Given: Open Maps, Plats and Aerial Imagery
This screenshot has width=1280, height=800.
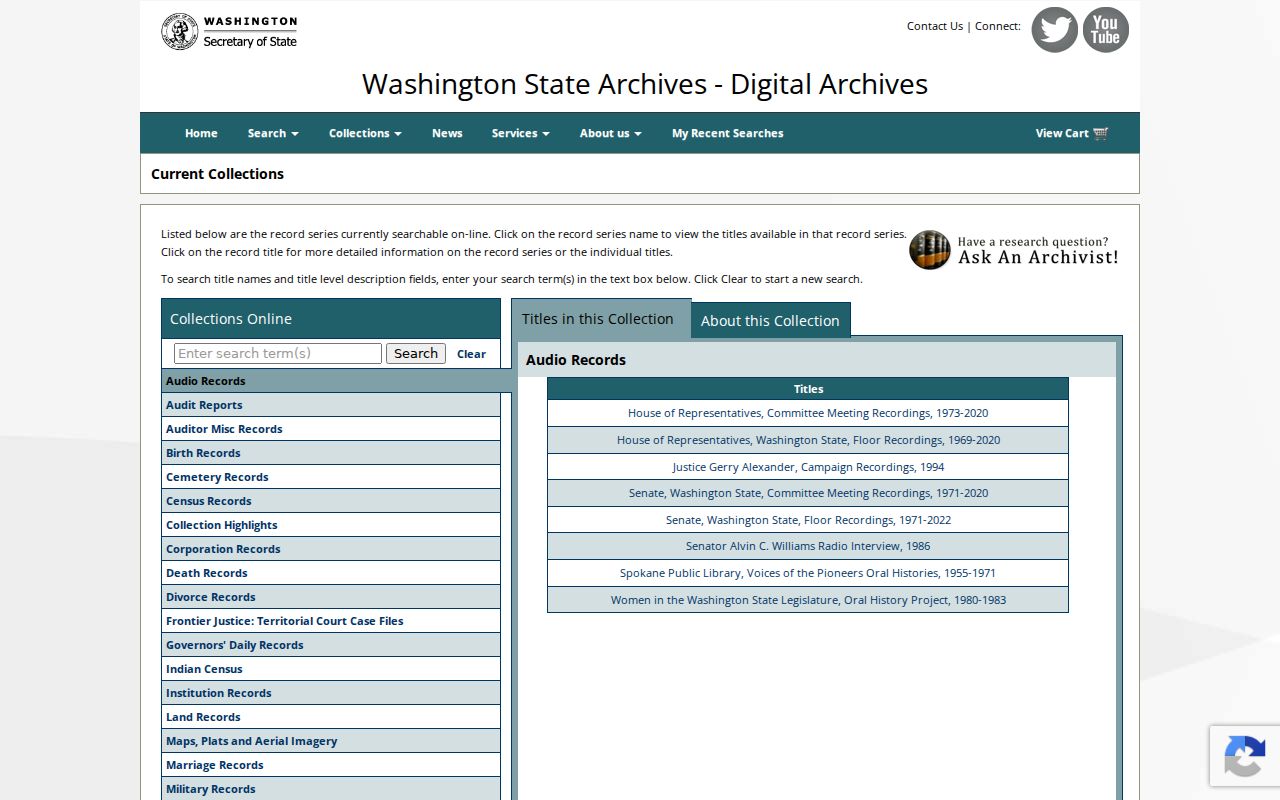Looking at the screenshot, I should 331,741.
